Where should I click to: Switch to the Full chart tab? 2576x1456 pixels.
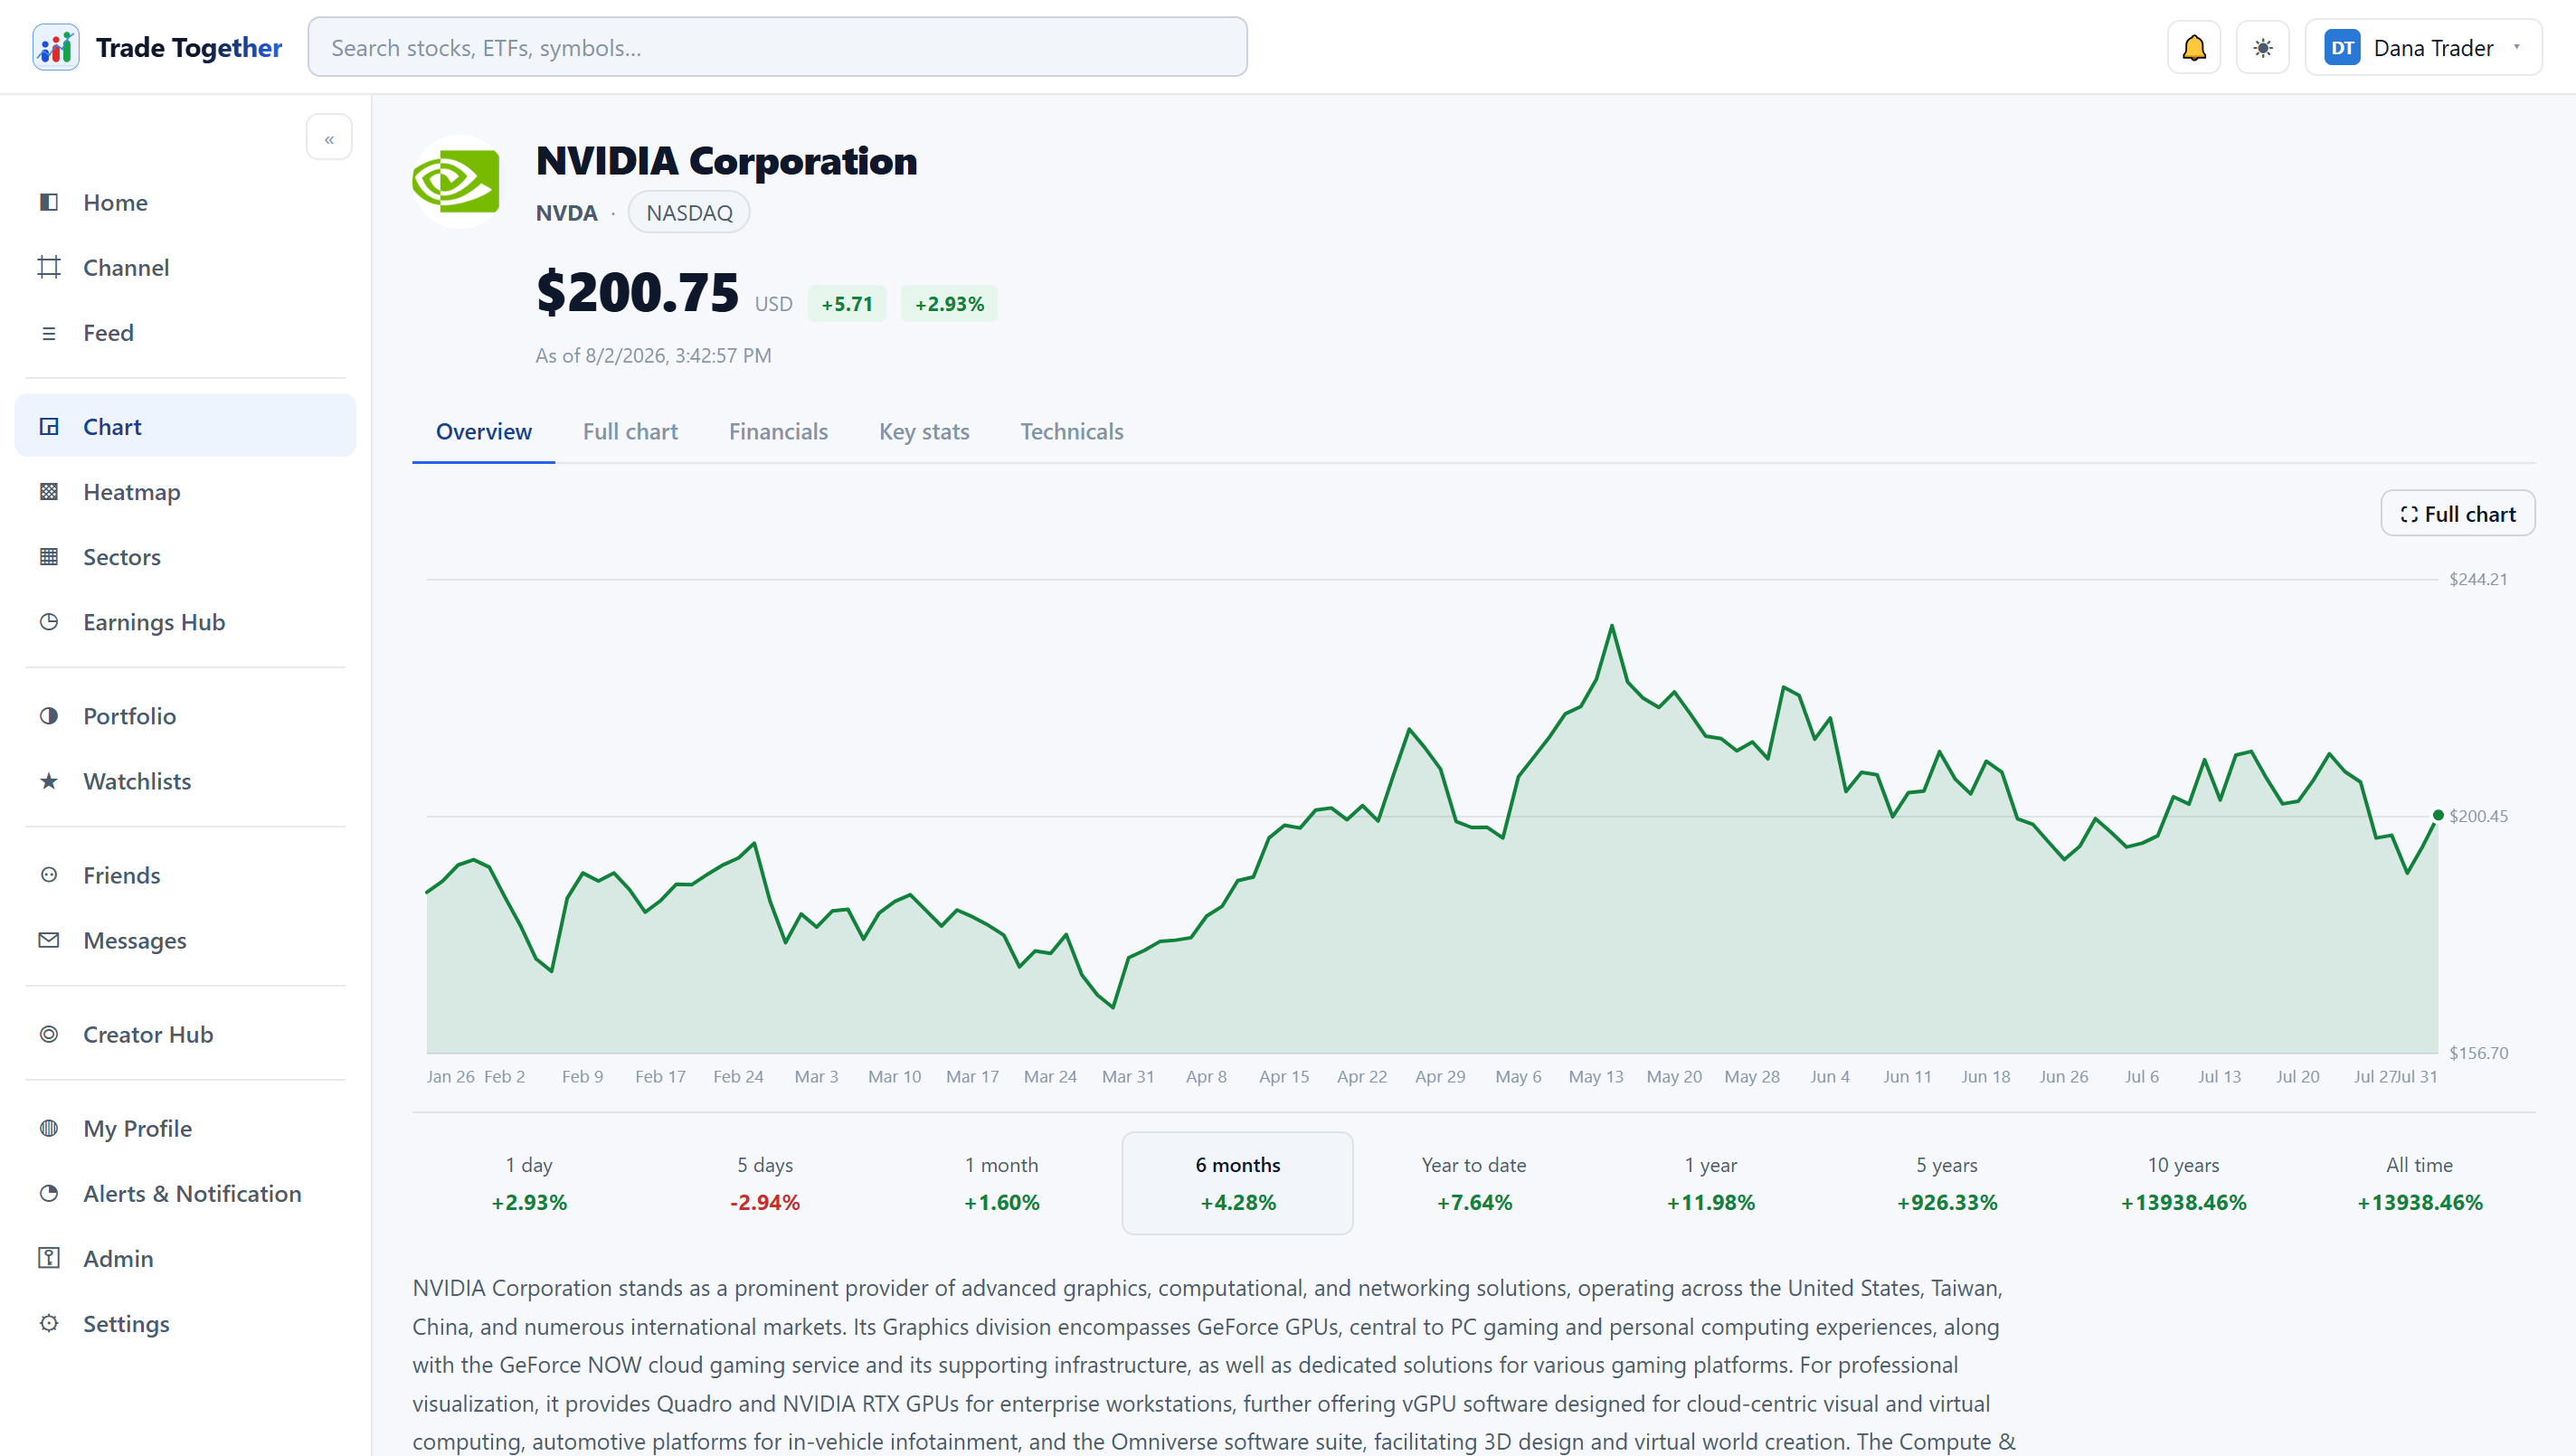(x=630, y=432)
